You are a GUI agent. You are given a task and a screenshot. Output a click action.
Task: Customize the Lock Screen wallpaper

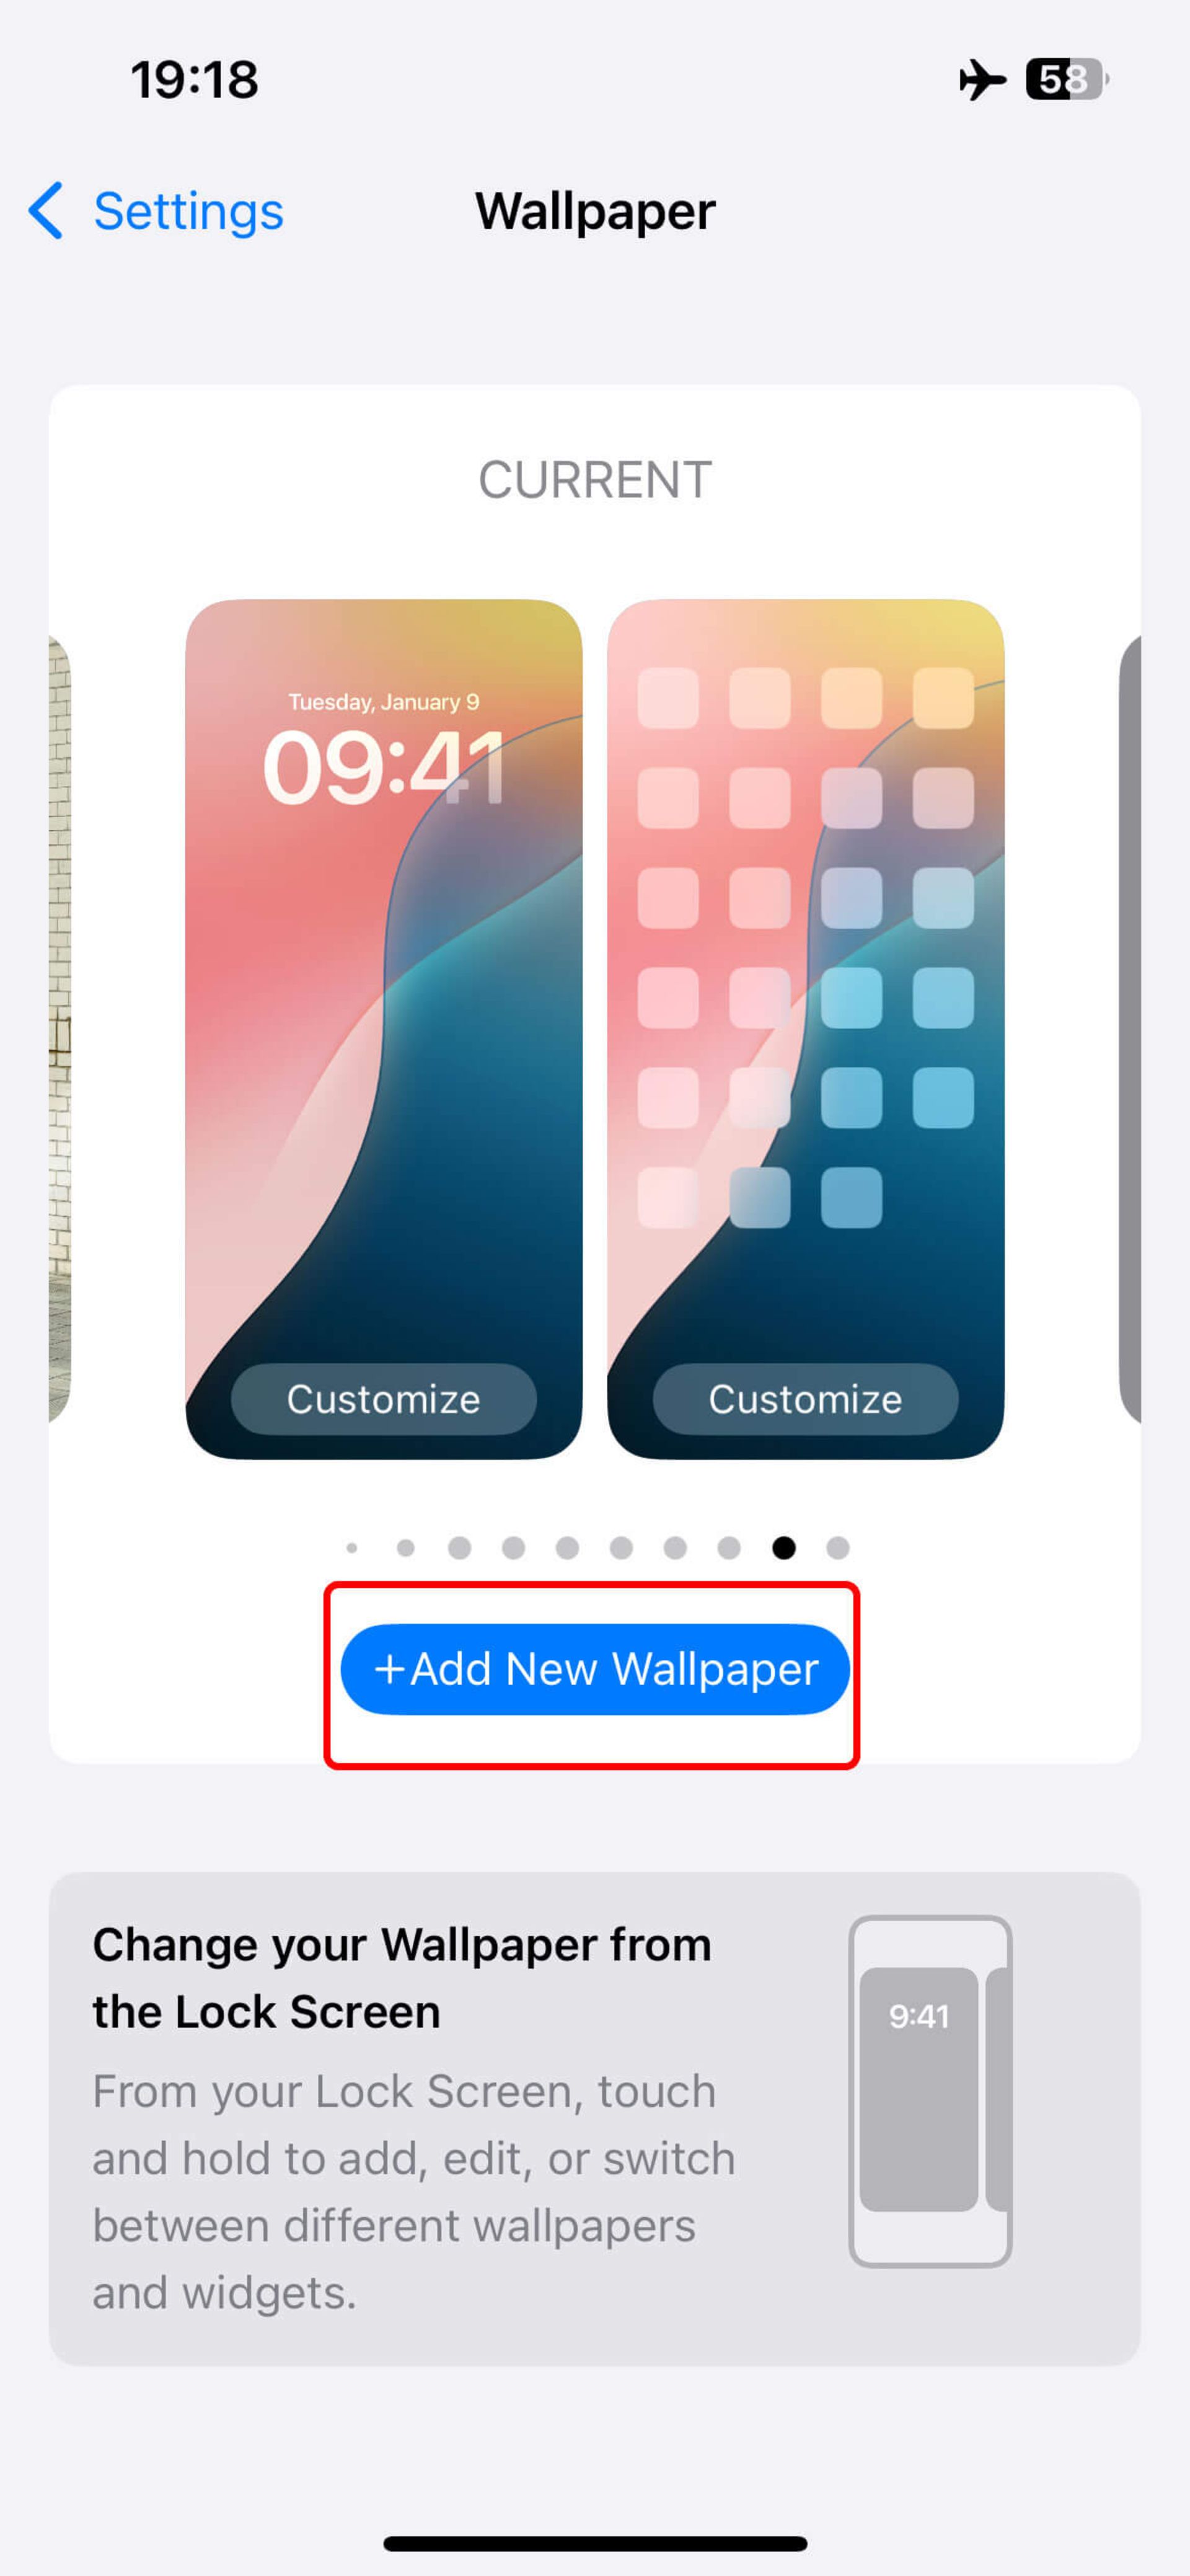[x=384, y=1398]
